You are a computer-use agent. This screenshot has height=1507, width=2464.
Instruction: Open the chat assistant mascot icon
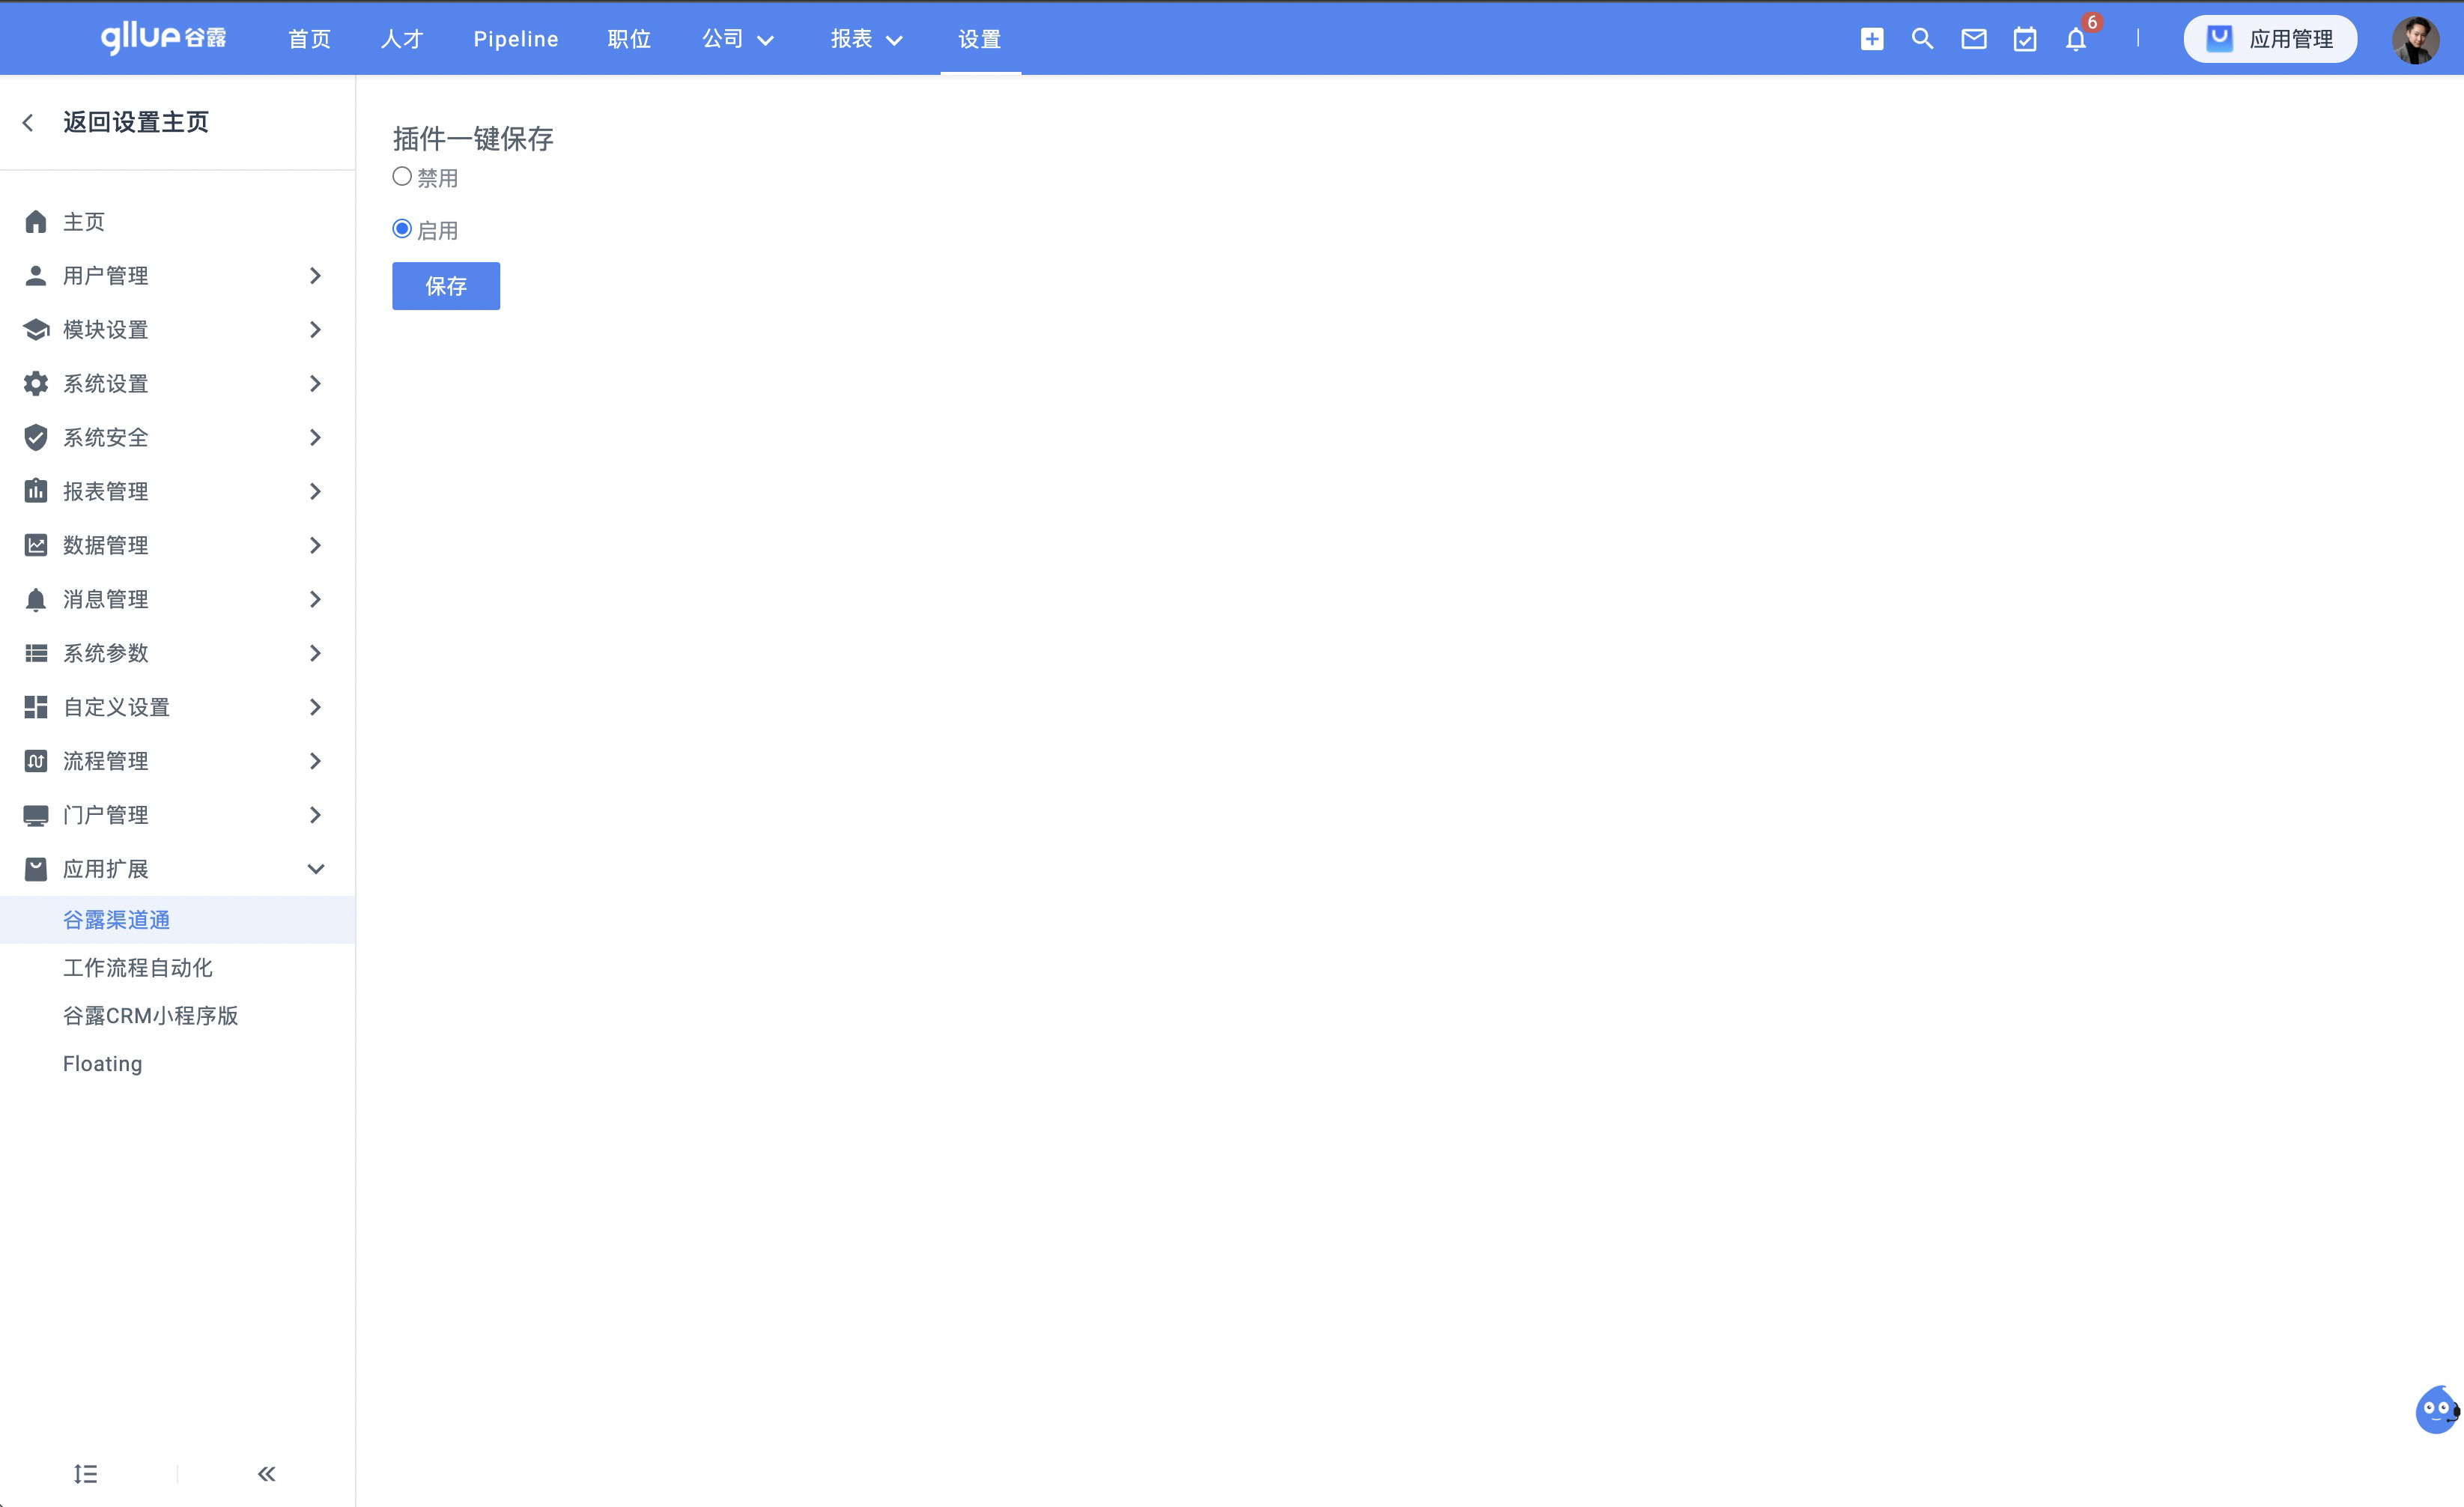2436,1410
